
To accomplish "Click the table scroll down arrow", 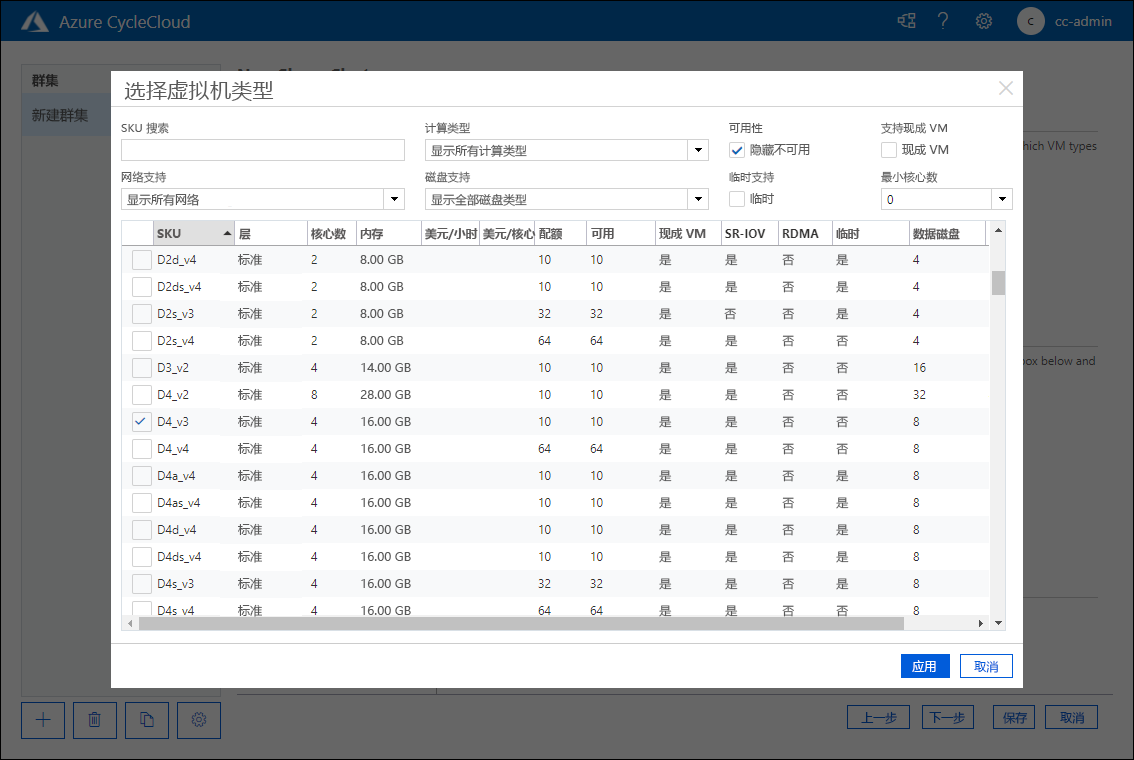I will [x=998, y=623].
